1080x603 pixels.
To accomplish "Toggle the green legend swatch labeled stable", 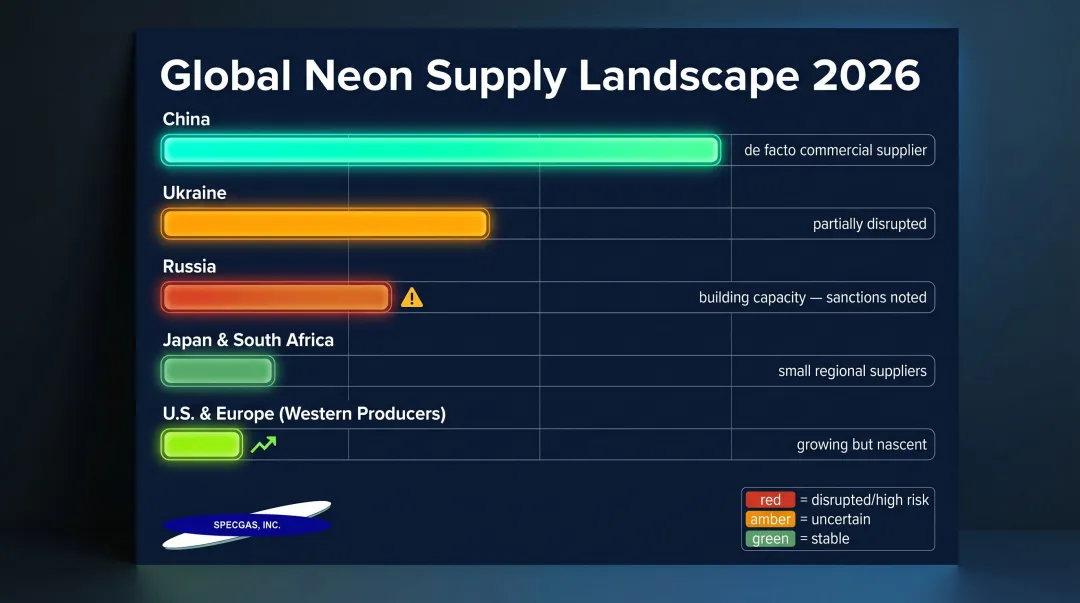I will 769,538.
